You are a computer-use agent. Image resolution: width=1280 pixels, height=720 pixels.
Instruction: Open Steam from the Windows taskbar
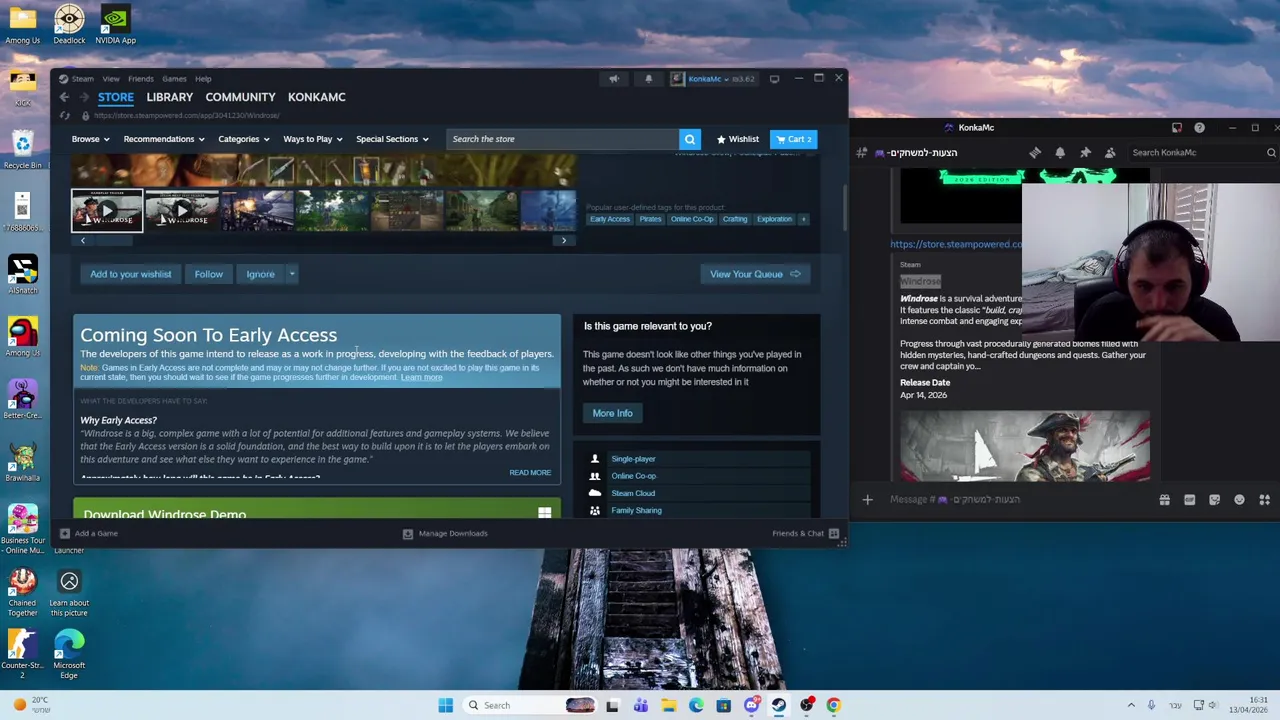coord(778,705)
